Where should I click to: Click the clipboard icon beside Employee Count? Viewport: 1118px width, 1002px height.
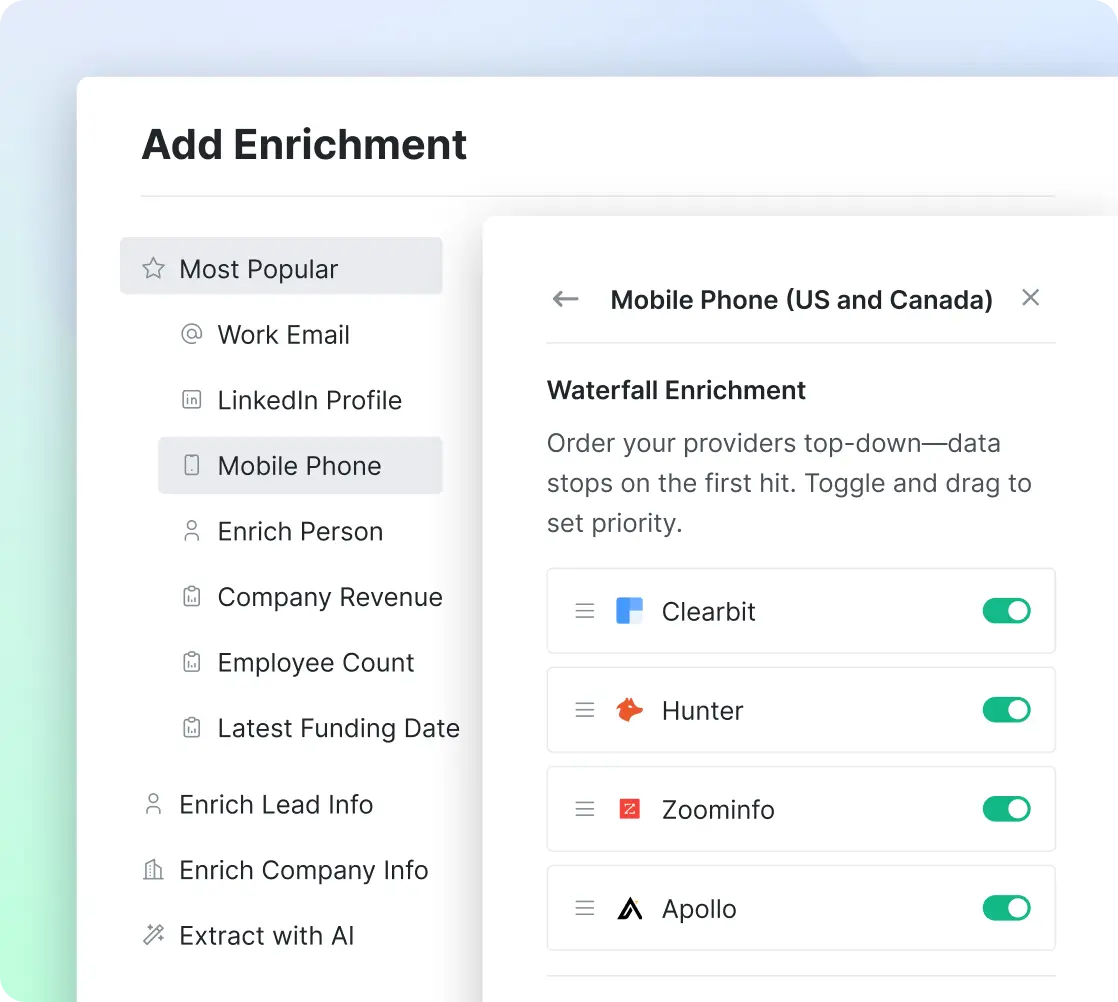tap(192, 662)
